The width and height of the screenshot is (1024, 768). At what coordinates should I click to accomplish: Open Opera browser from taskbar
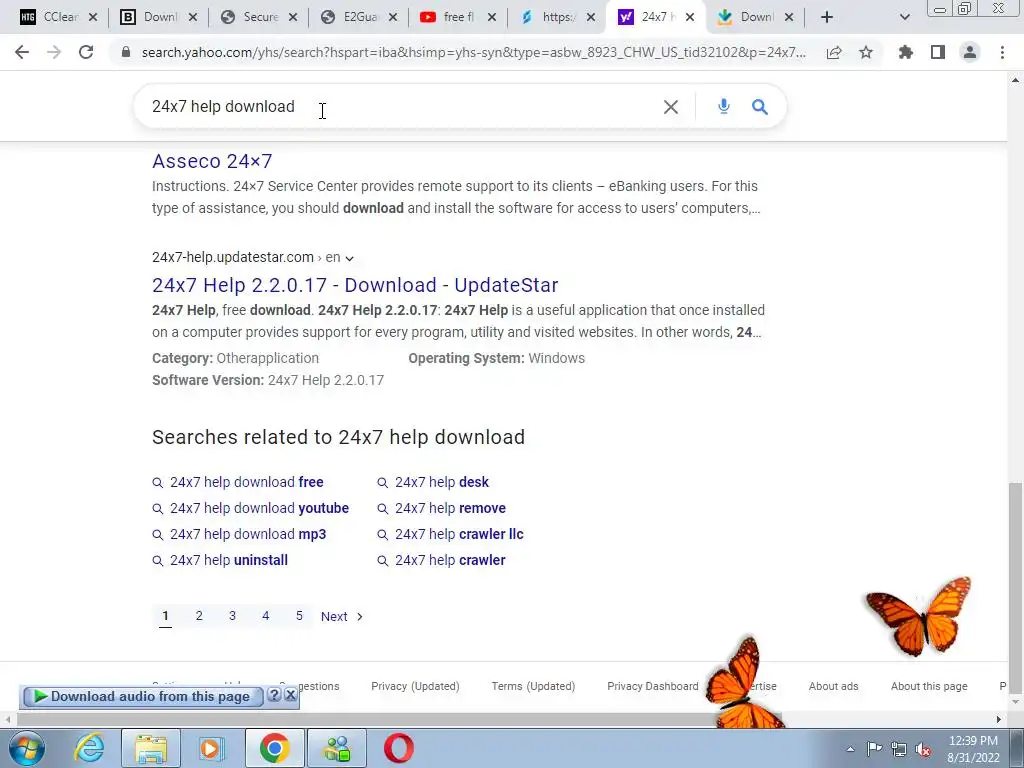(x=398, y=748)
